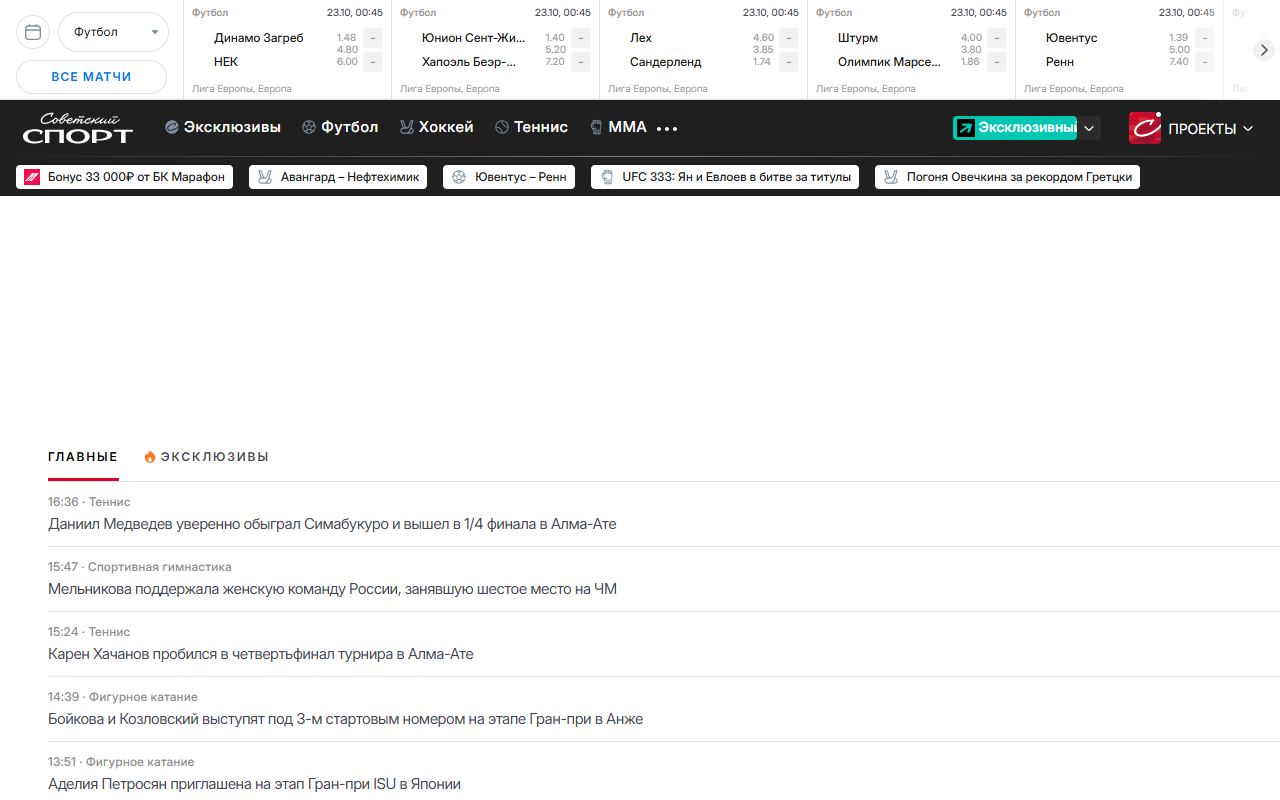1280x800 pixels.
Task: Open Аделия Петросян Gran-pri headline
Action: pyautogui.click(x=254, y=784)
